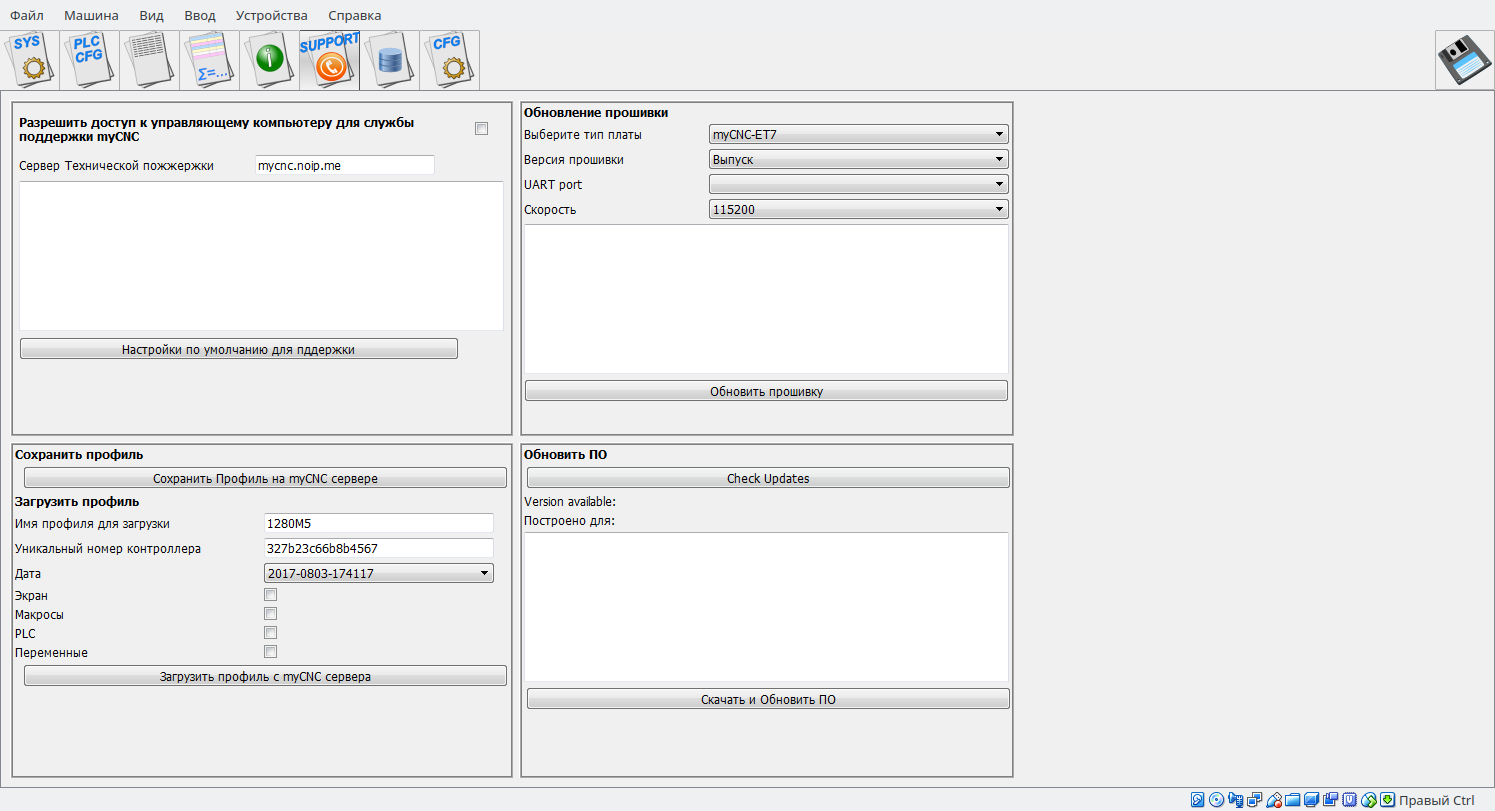Select the SUPPORT phone icon tab
1495x811 pixels.
(x=330, y=60)
